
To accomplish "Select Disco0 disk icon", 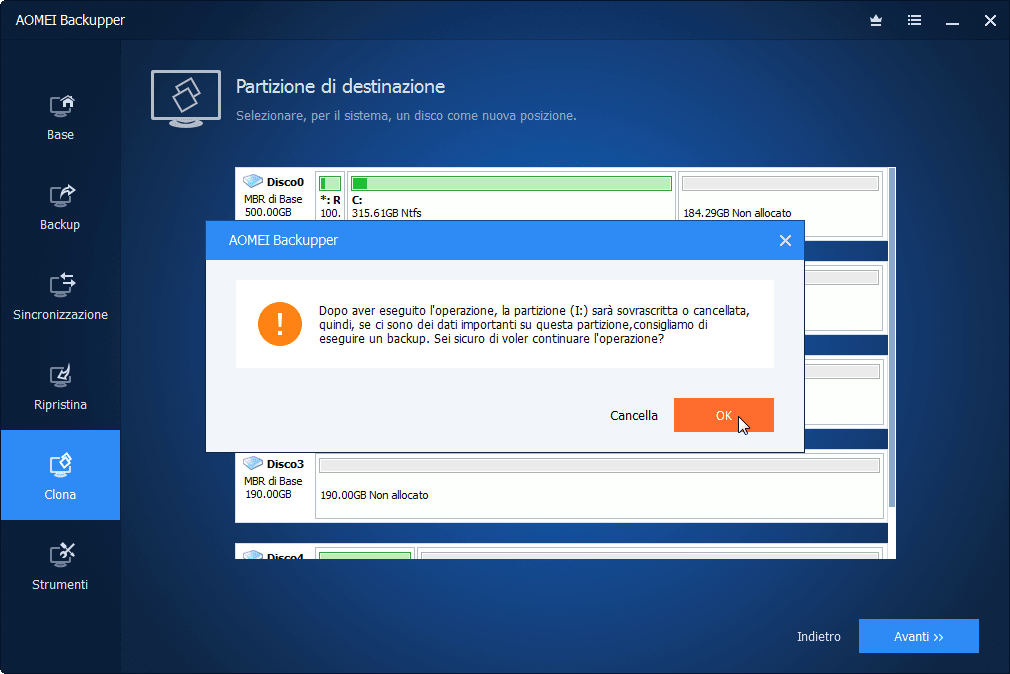I will click(253, 181).
